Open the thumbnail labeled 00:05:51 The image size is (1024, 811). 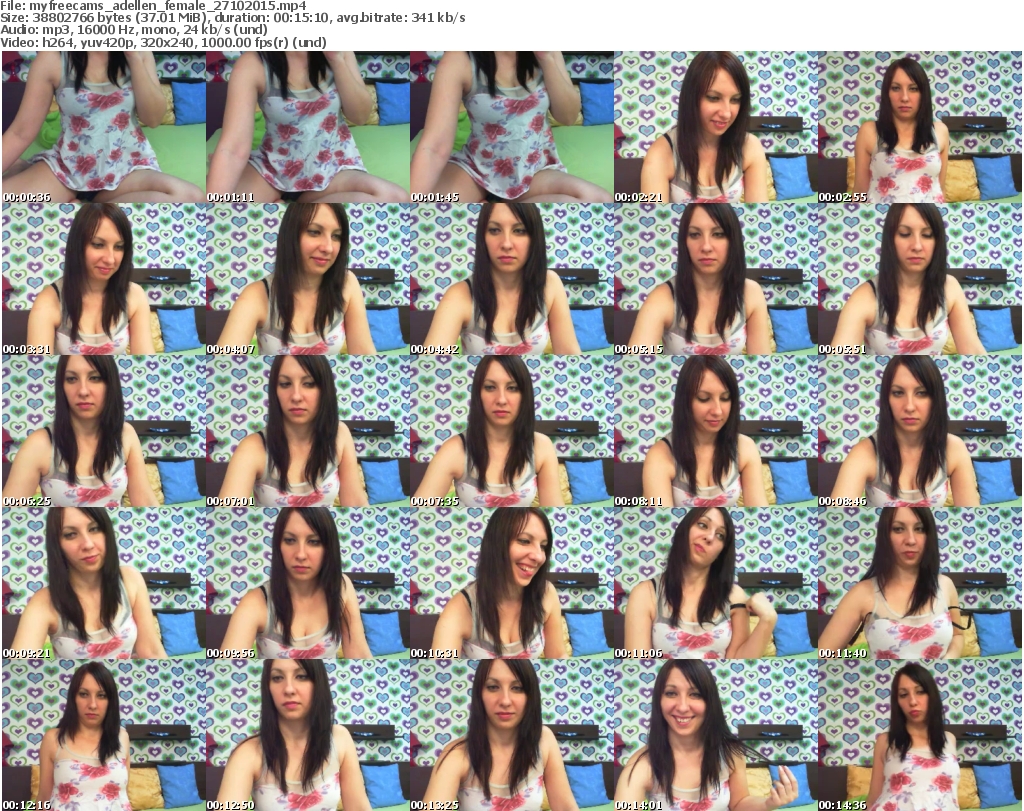point(919,279)
